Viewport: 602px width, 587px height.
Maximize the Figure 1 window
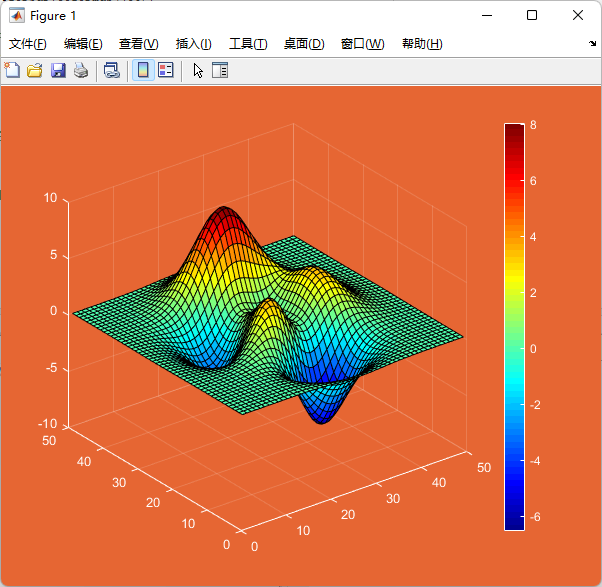(x=532, y=15)
